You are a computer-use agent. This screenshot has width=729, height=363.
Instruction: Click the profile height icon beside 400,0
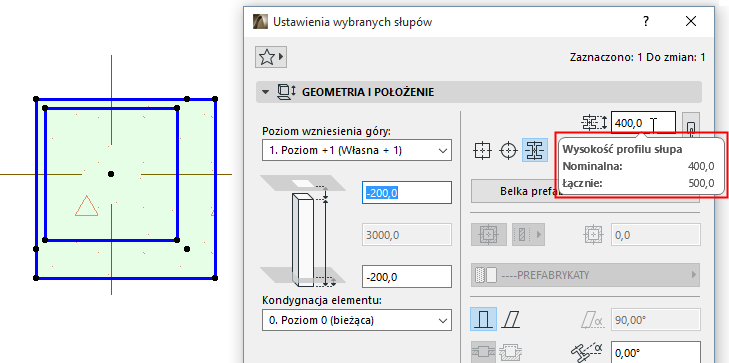click(595, 123)
